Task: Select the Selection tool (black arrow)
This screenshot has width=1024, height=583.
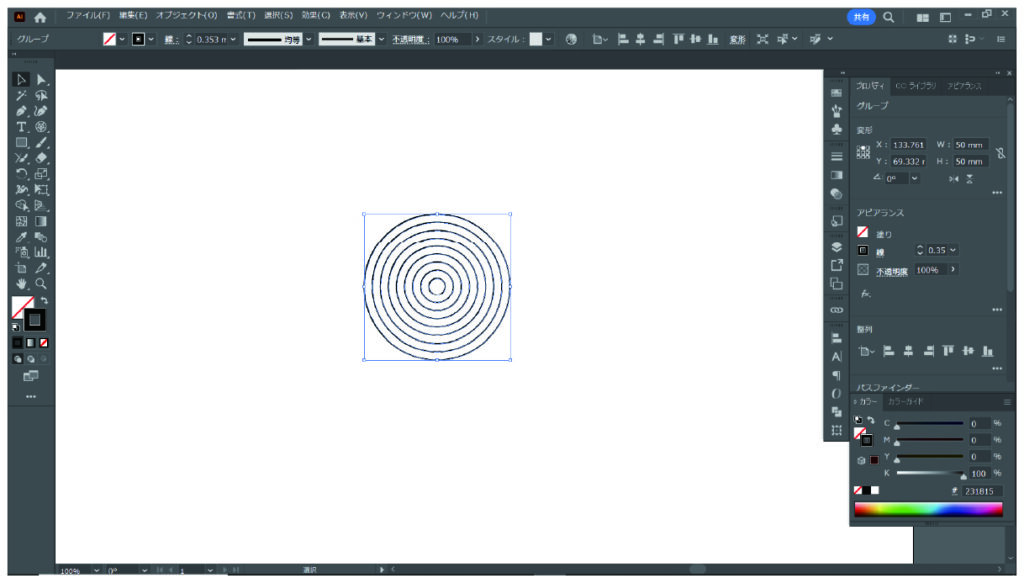Action: coord(21,80)
